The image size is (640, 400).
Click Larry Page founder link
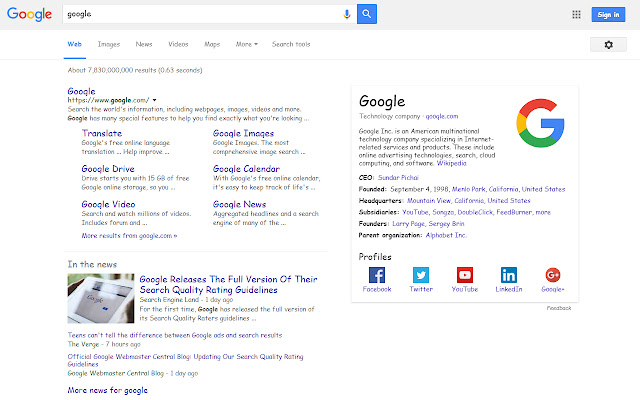[409, 223]
